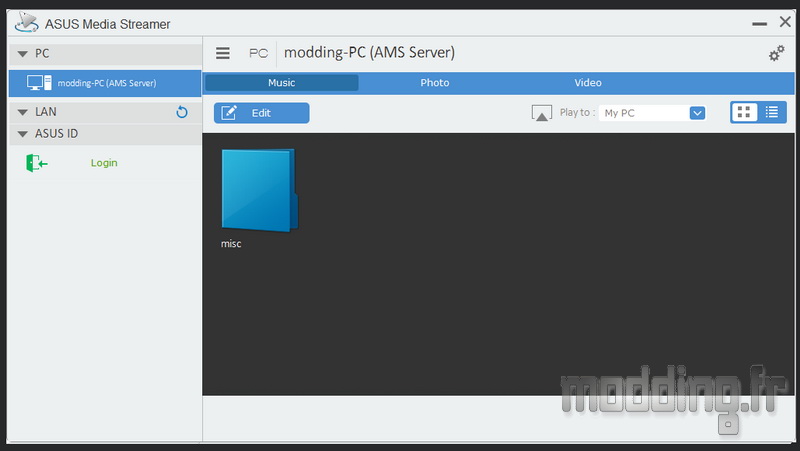The width and height of the screenshot is (800, 451).
Task: Close the ASUS Media Streamer window
Action: [785, 22]
